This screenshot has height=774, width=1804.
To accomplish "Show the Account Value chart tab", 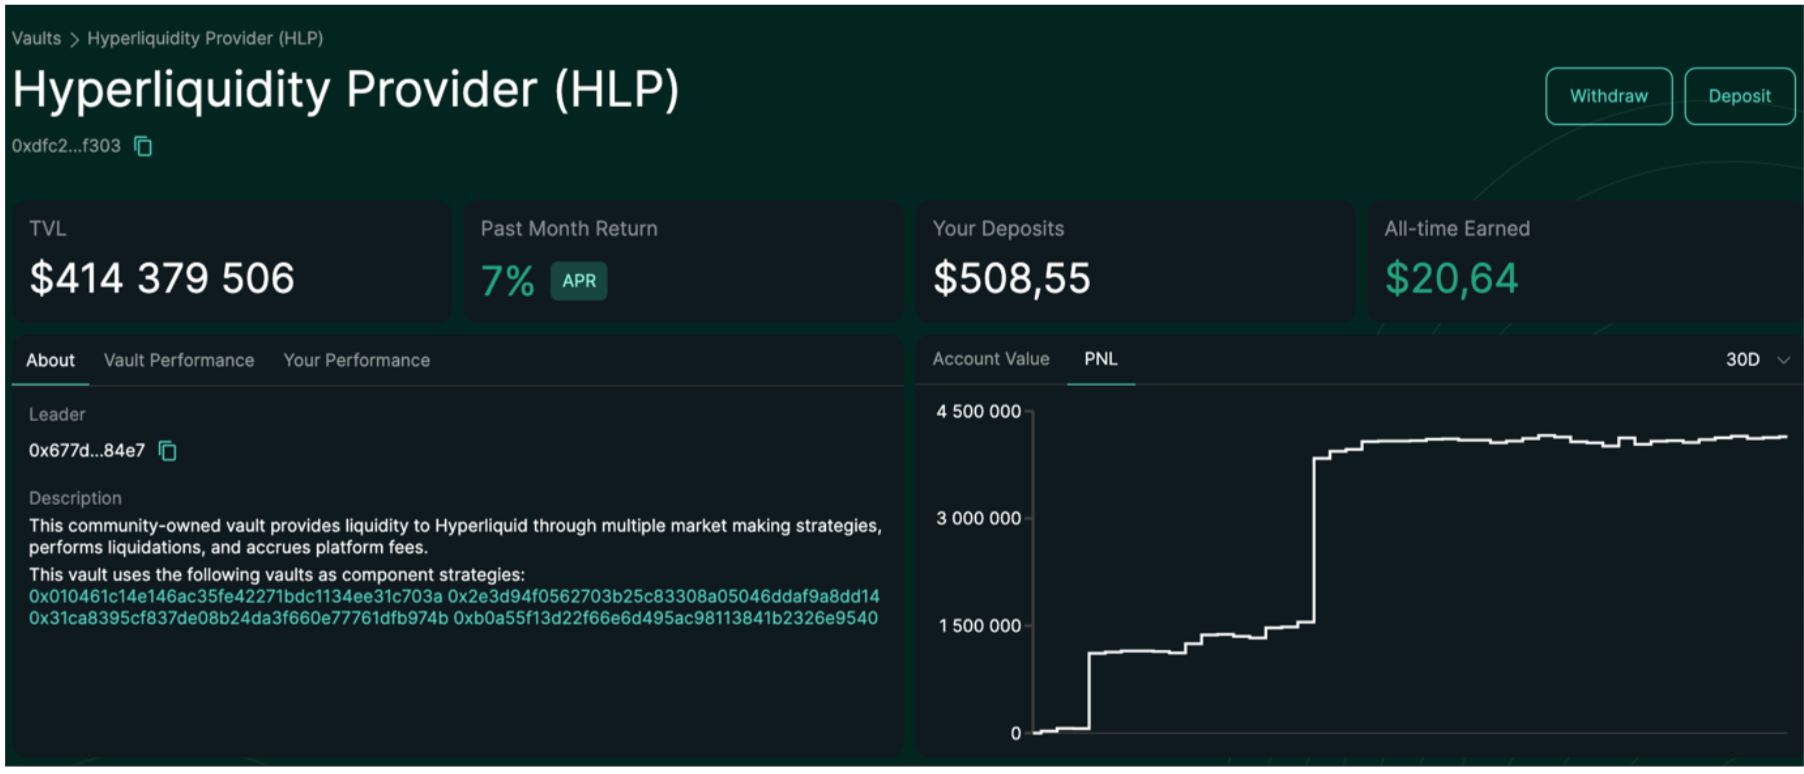I will pyautogui.click(x=990, y=359).
